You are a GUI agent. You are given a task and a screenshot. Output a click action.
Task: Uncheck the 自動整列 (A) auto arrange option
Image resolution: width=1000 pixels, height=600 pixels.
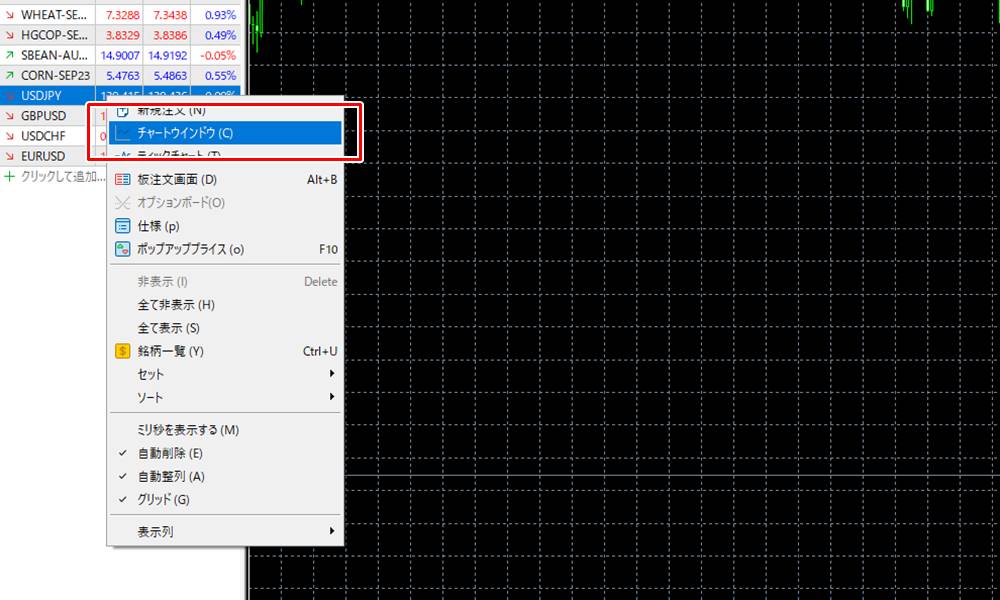[168, 476]
